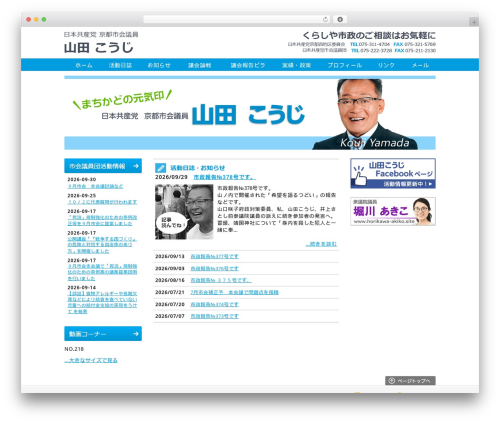
Task: Open the 市会議員団活動情報 sidebar button
Action: point(103,166)
